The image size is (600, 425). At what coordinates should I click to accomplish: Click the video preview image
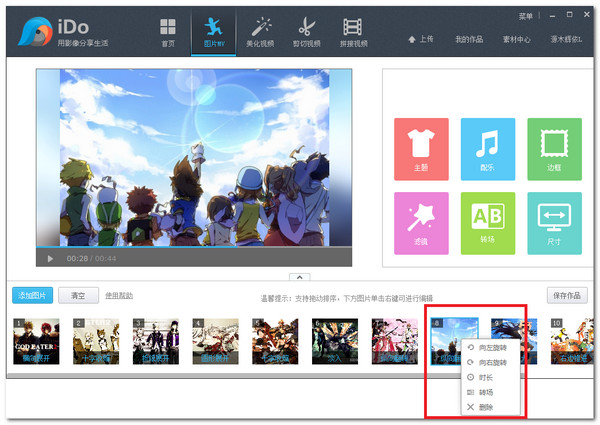[x=194, y=157]
